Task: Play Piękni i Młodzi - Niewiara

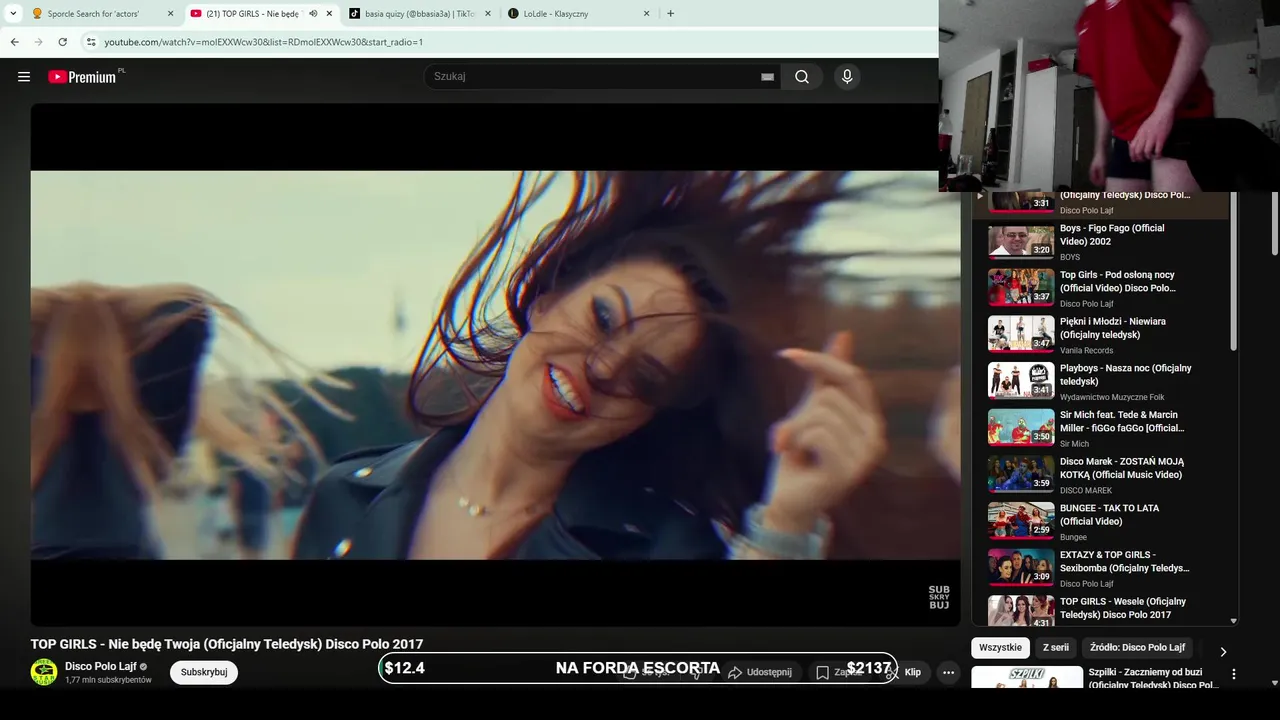Action: (1113, 328)
